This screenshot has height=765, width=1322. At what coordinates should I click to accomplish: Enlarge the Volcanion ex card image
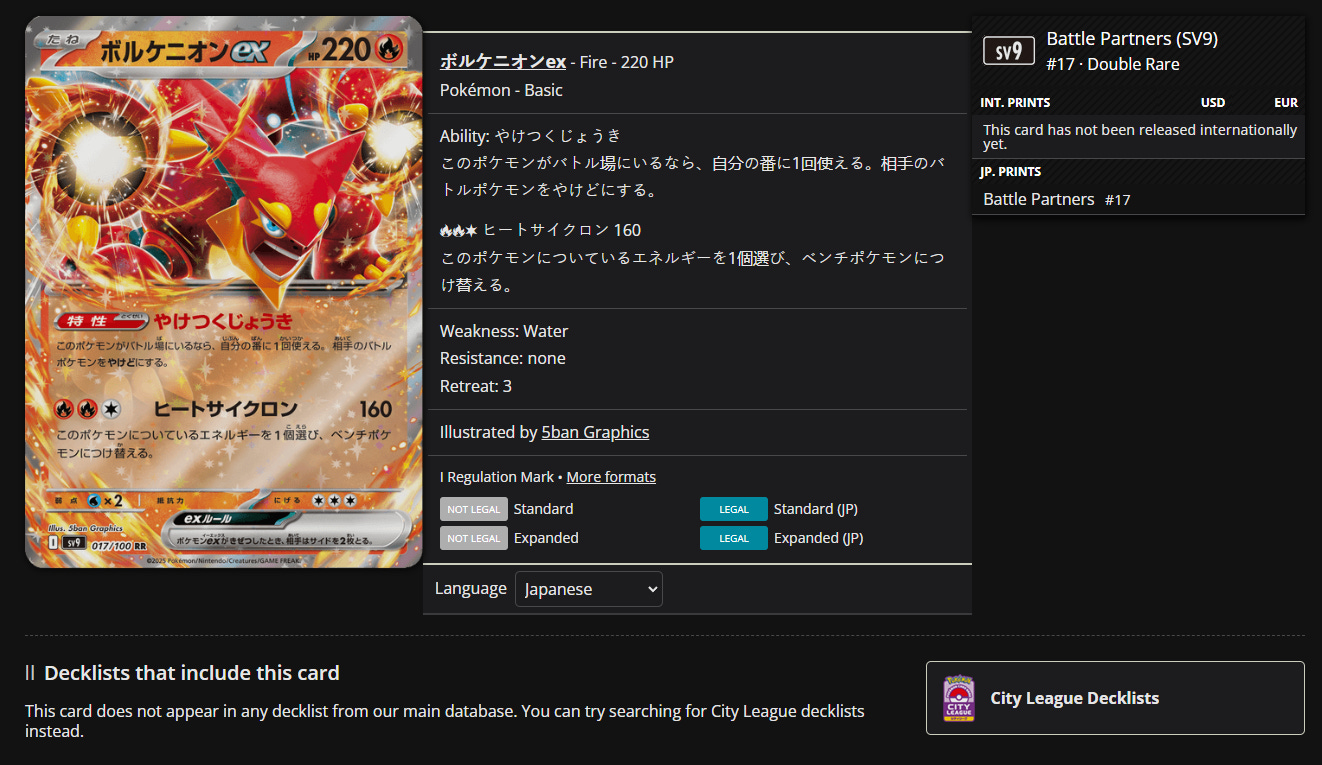224,292
